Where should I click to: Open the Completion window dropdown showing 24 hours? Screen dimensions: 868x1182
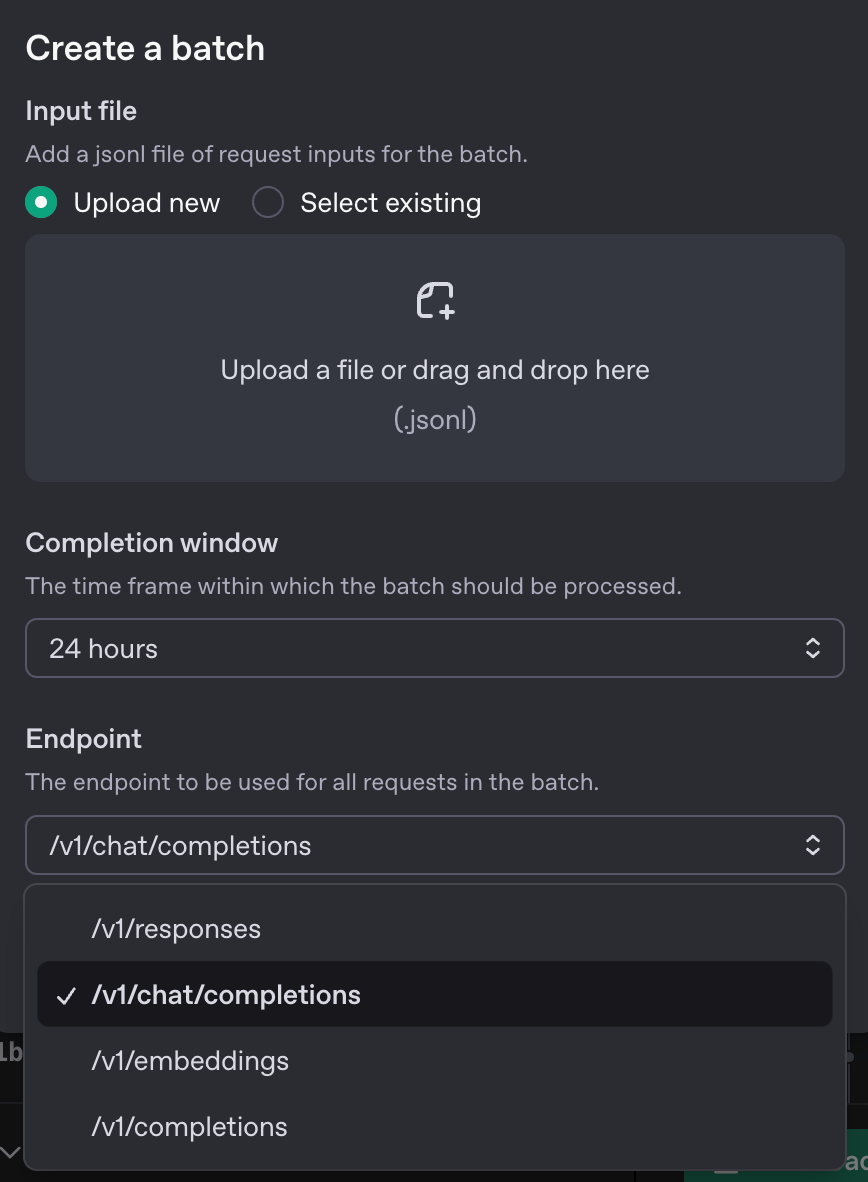click(435, 648)
